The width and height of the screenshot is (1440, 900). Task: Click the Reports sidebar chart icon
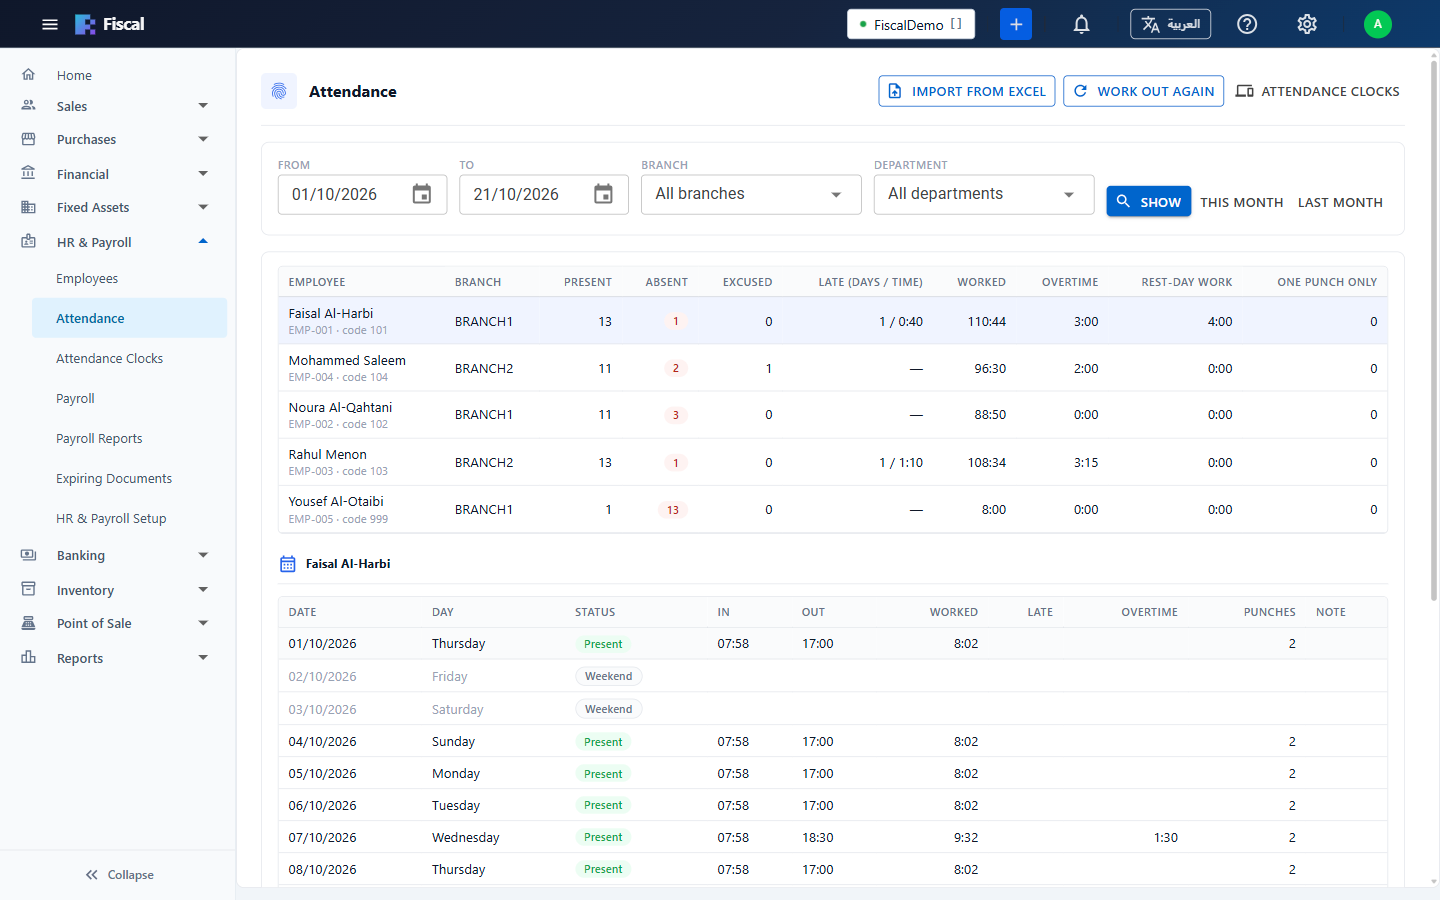tap(29, 658)
